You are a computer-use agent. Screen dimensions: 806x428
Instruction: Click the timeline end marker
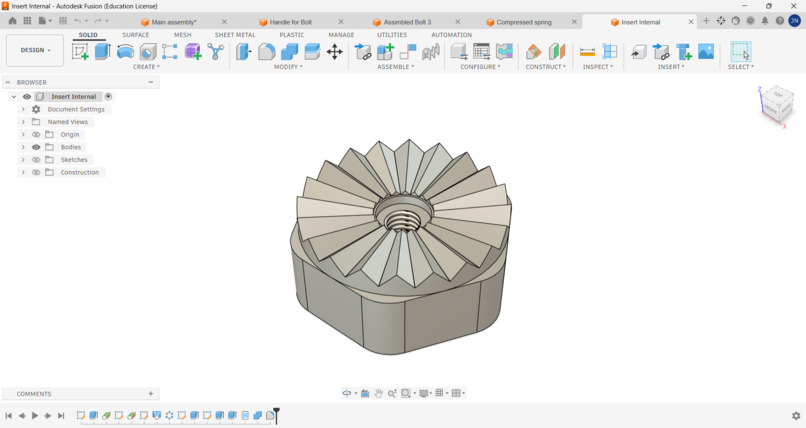(277, 415)
